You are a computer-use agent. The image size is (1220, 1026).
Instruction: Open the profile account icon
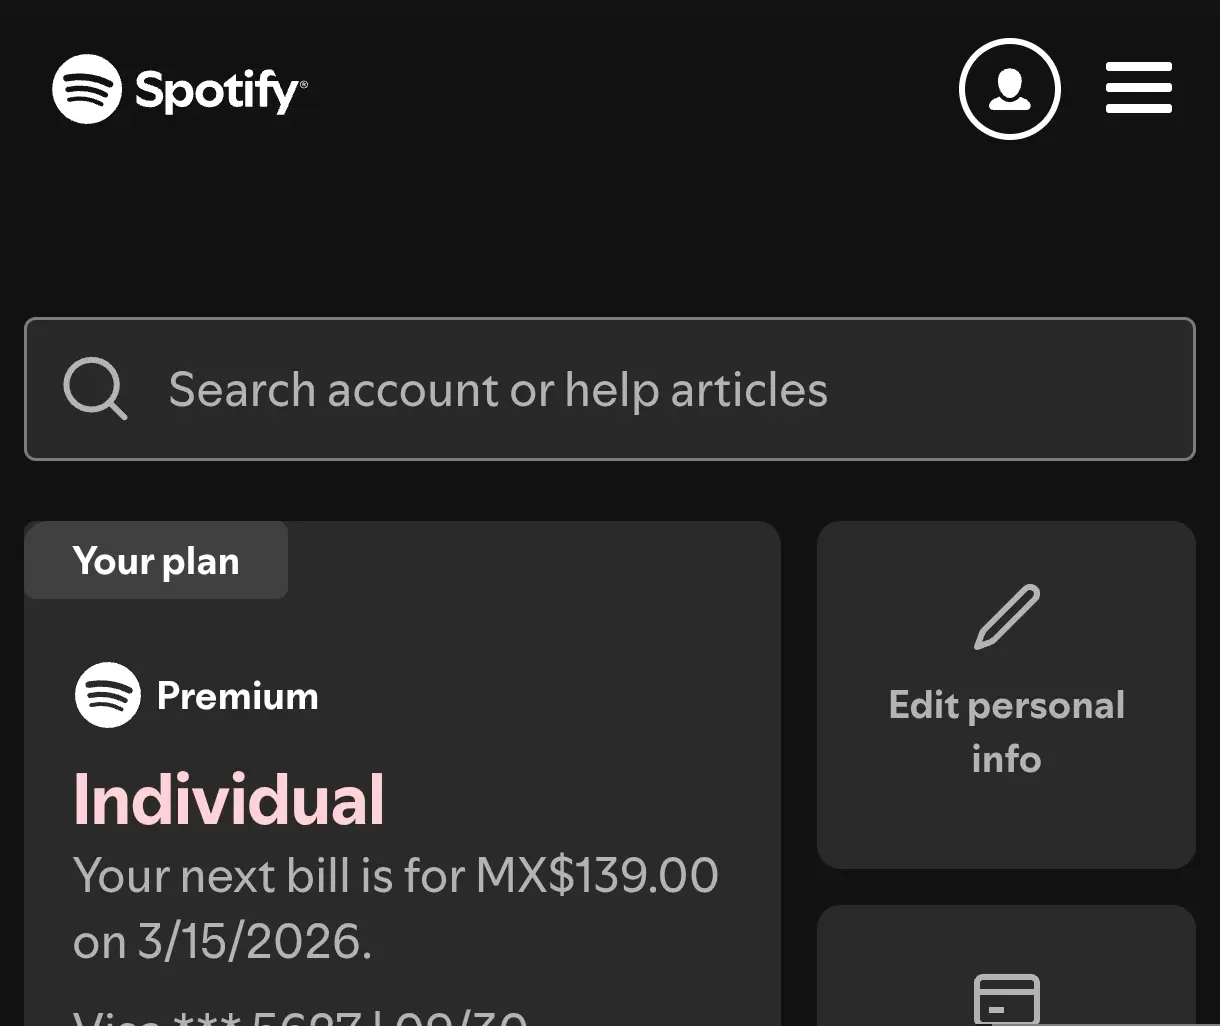(1009, 89)
